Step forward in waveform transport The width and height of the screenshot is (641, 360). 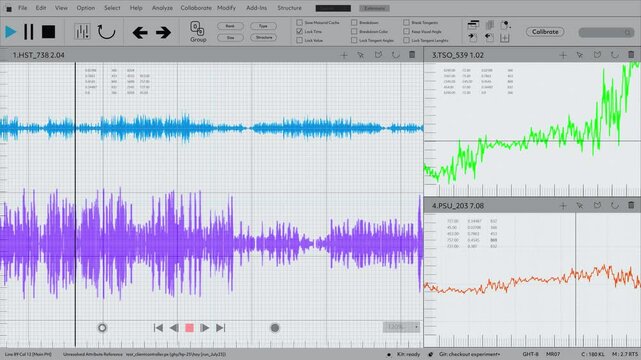coord(205,328)
